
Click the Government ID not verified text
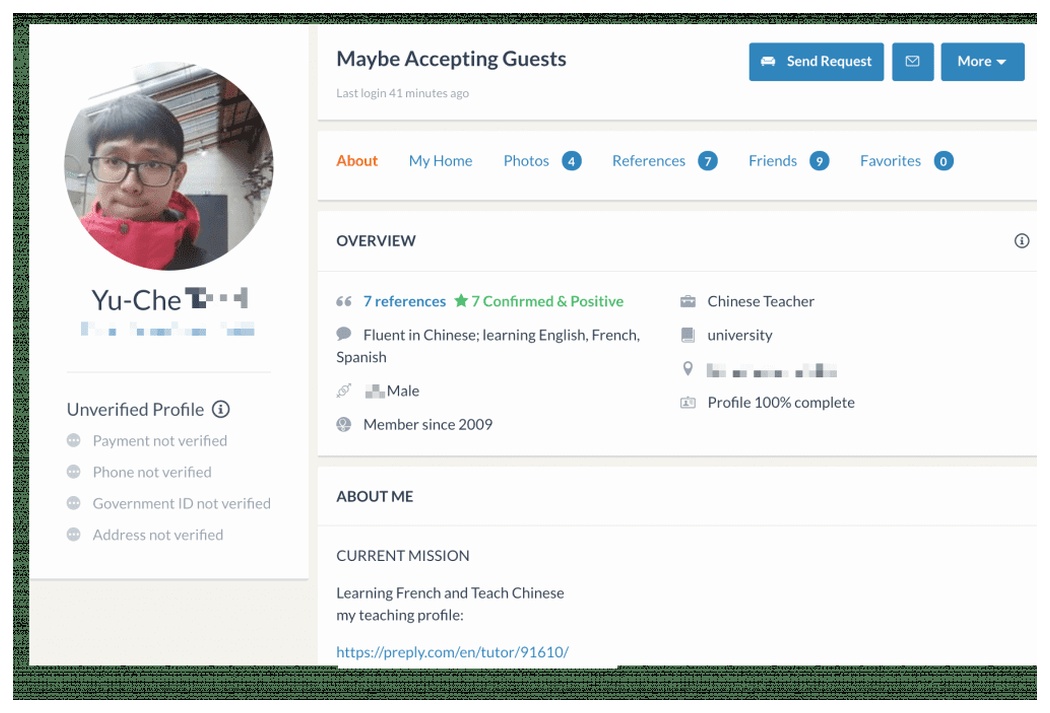click(181, 503)
